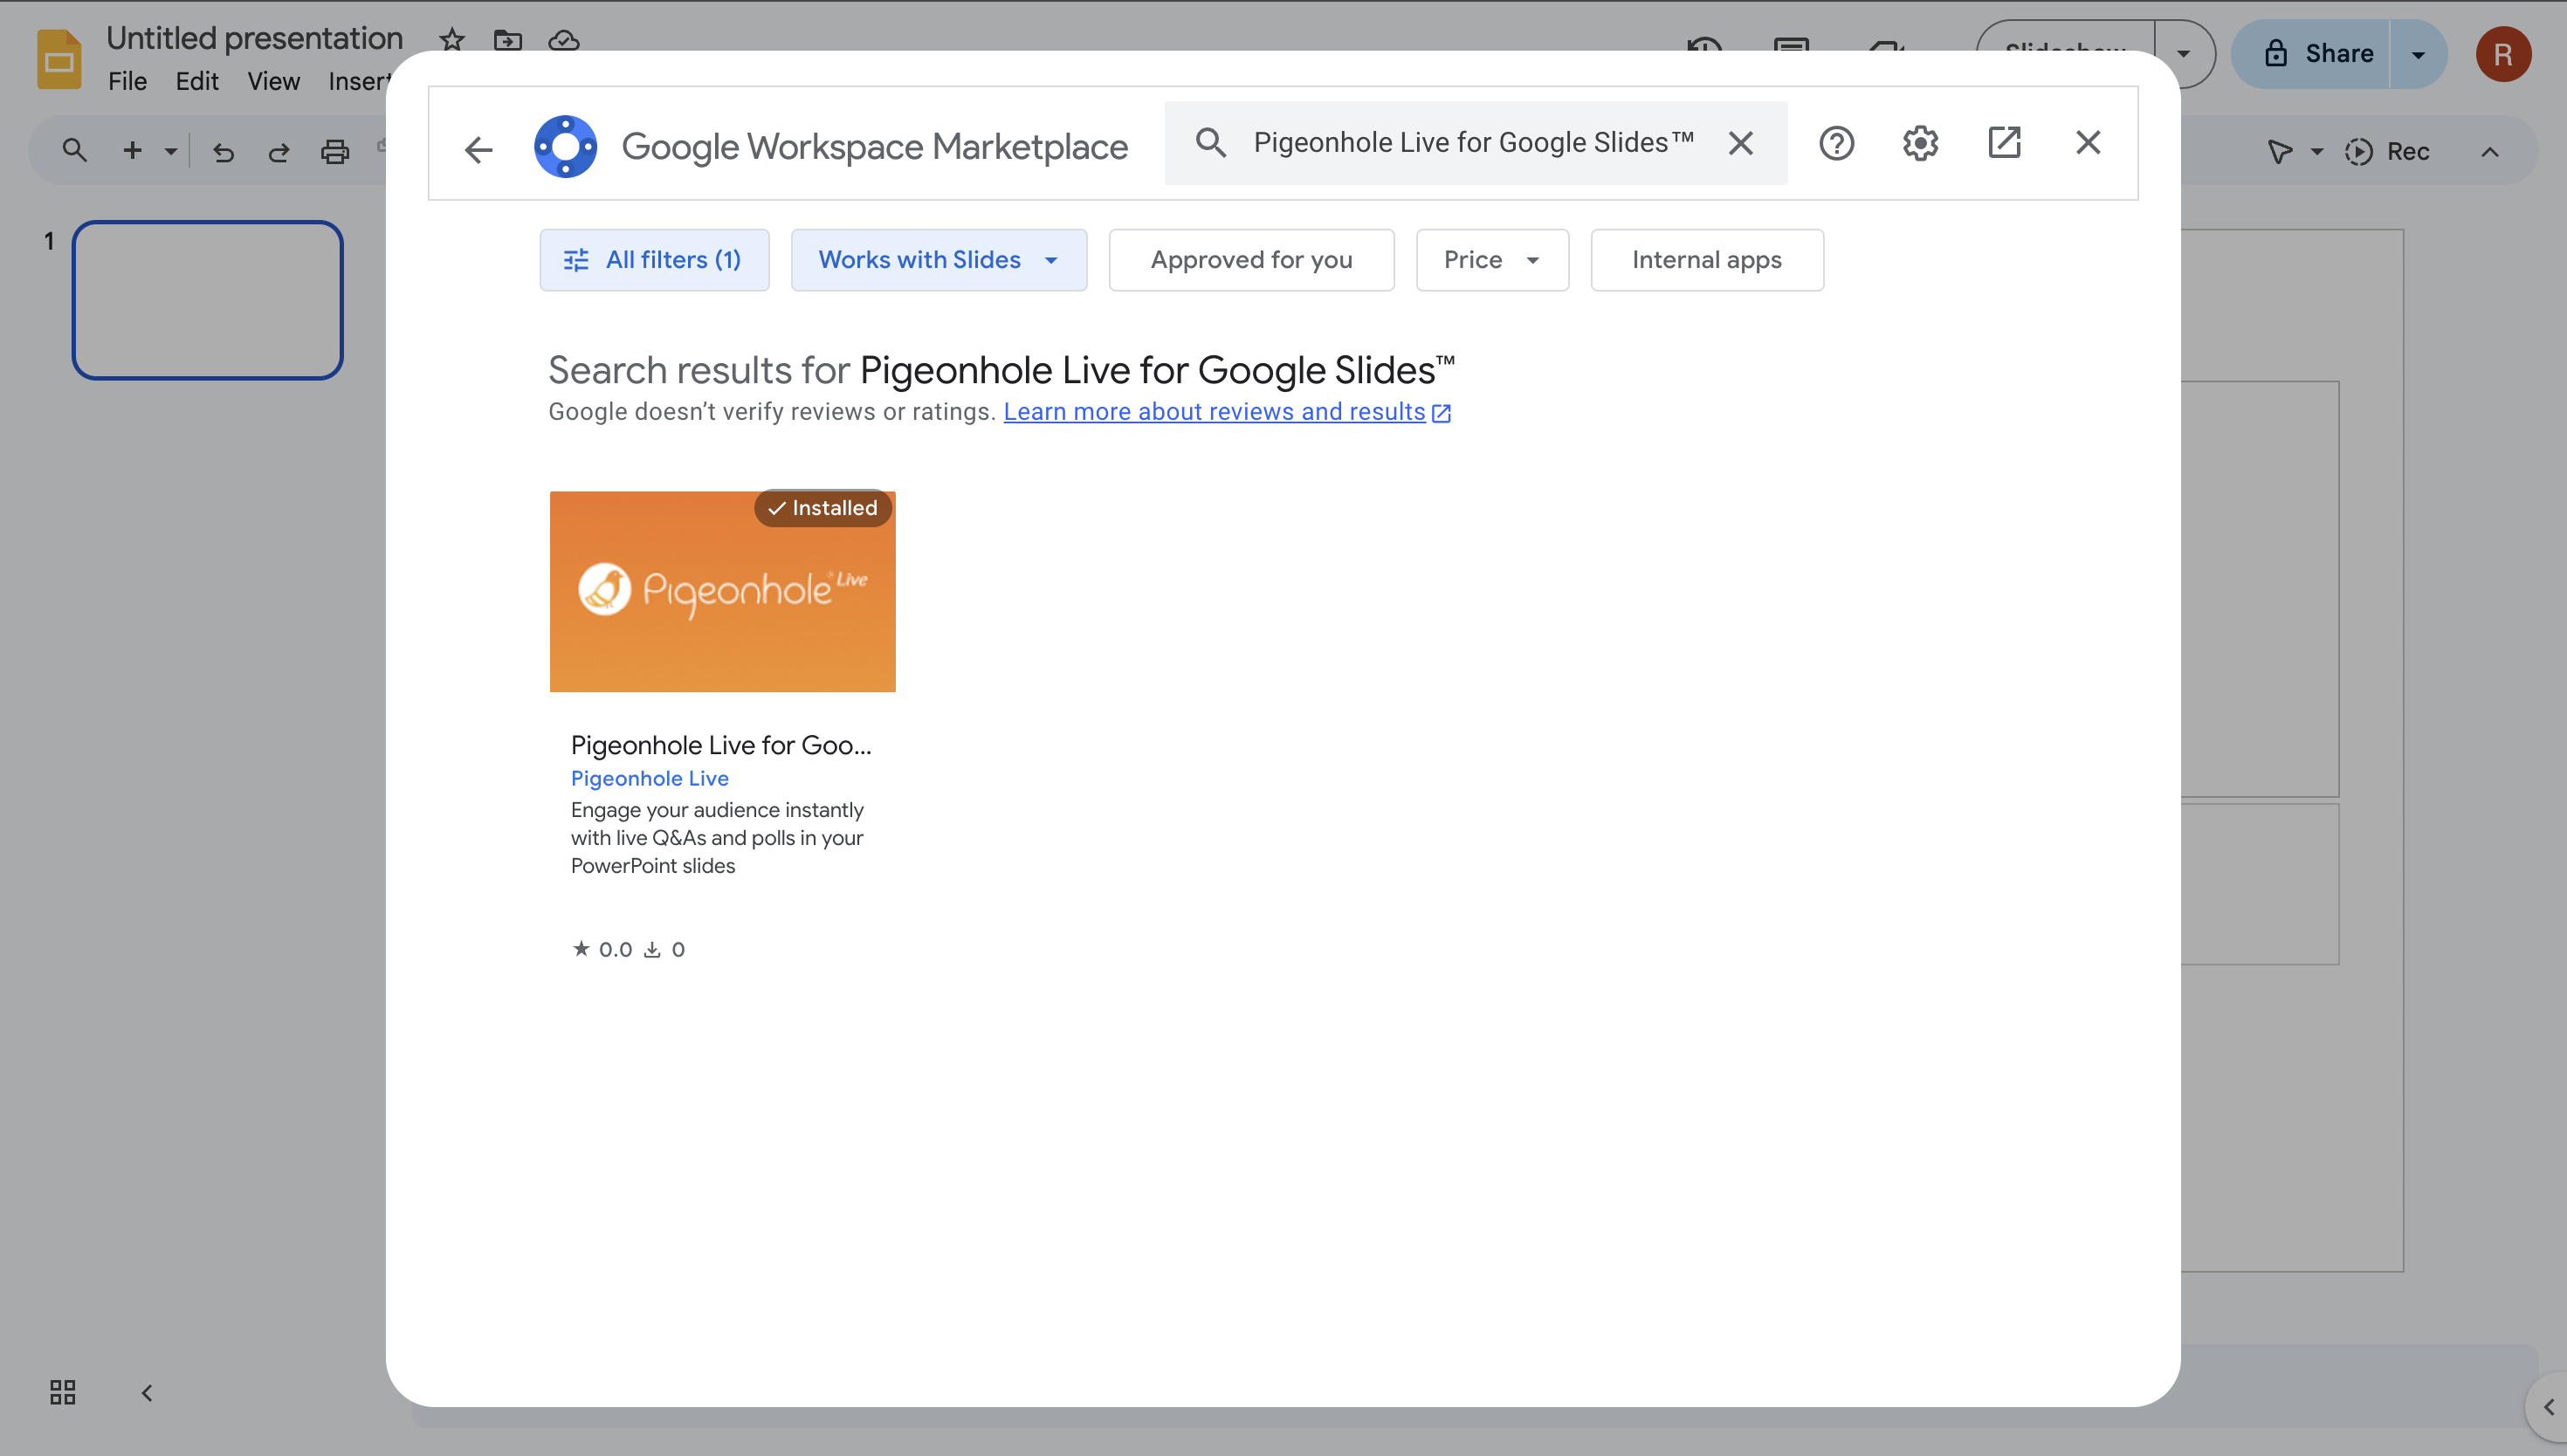Expand the Price filter dropdown
The image size is (2567, 1456).
[x=1492, y=260]
